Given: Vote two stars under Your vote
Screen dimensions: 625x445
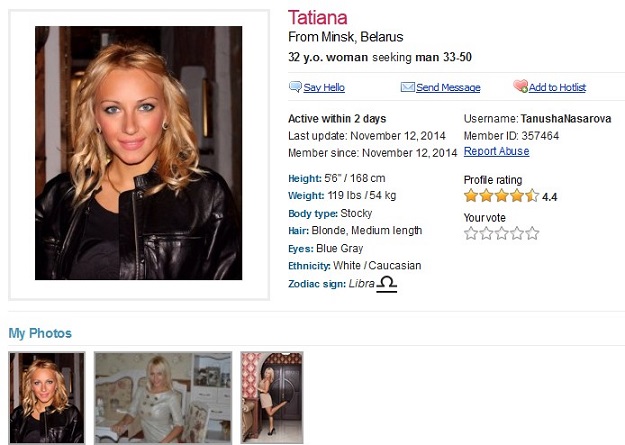Looking at the screenshot, I should pos(486,233).
